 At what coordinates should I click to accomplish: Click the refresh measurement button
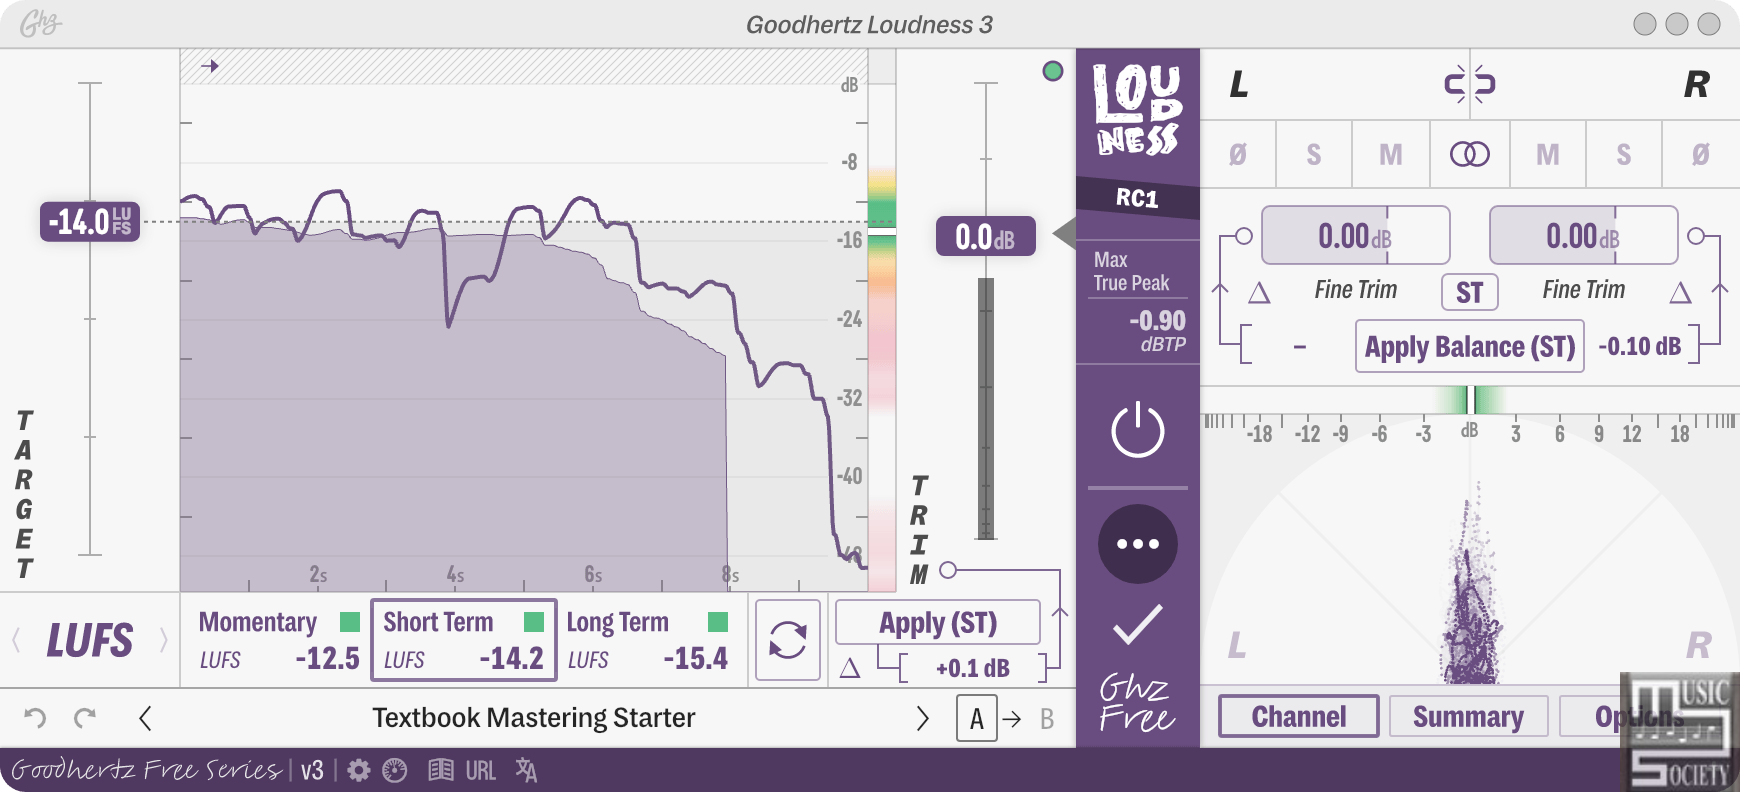[x=788, y=640]
